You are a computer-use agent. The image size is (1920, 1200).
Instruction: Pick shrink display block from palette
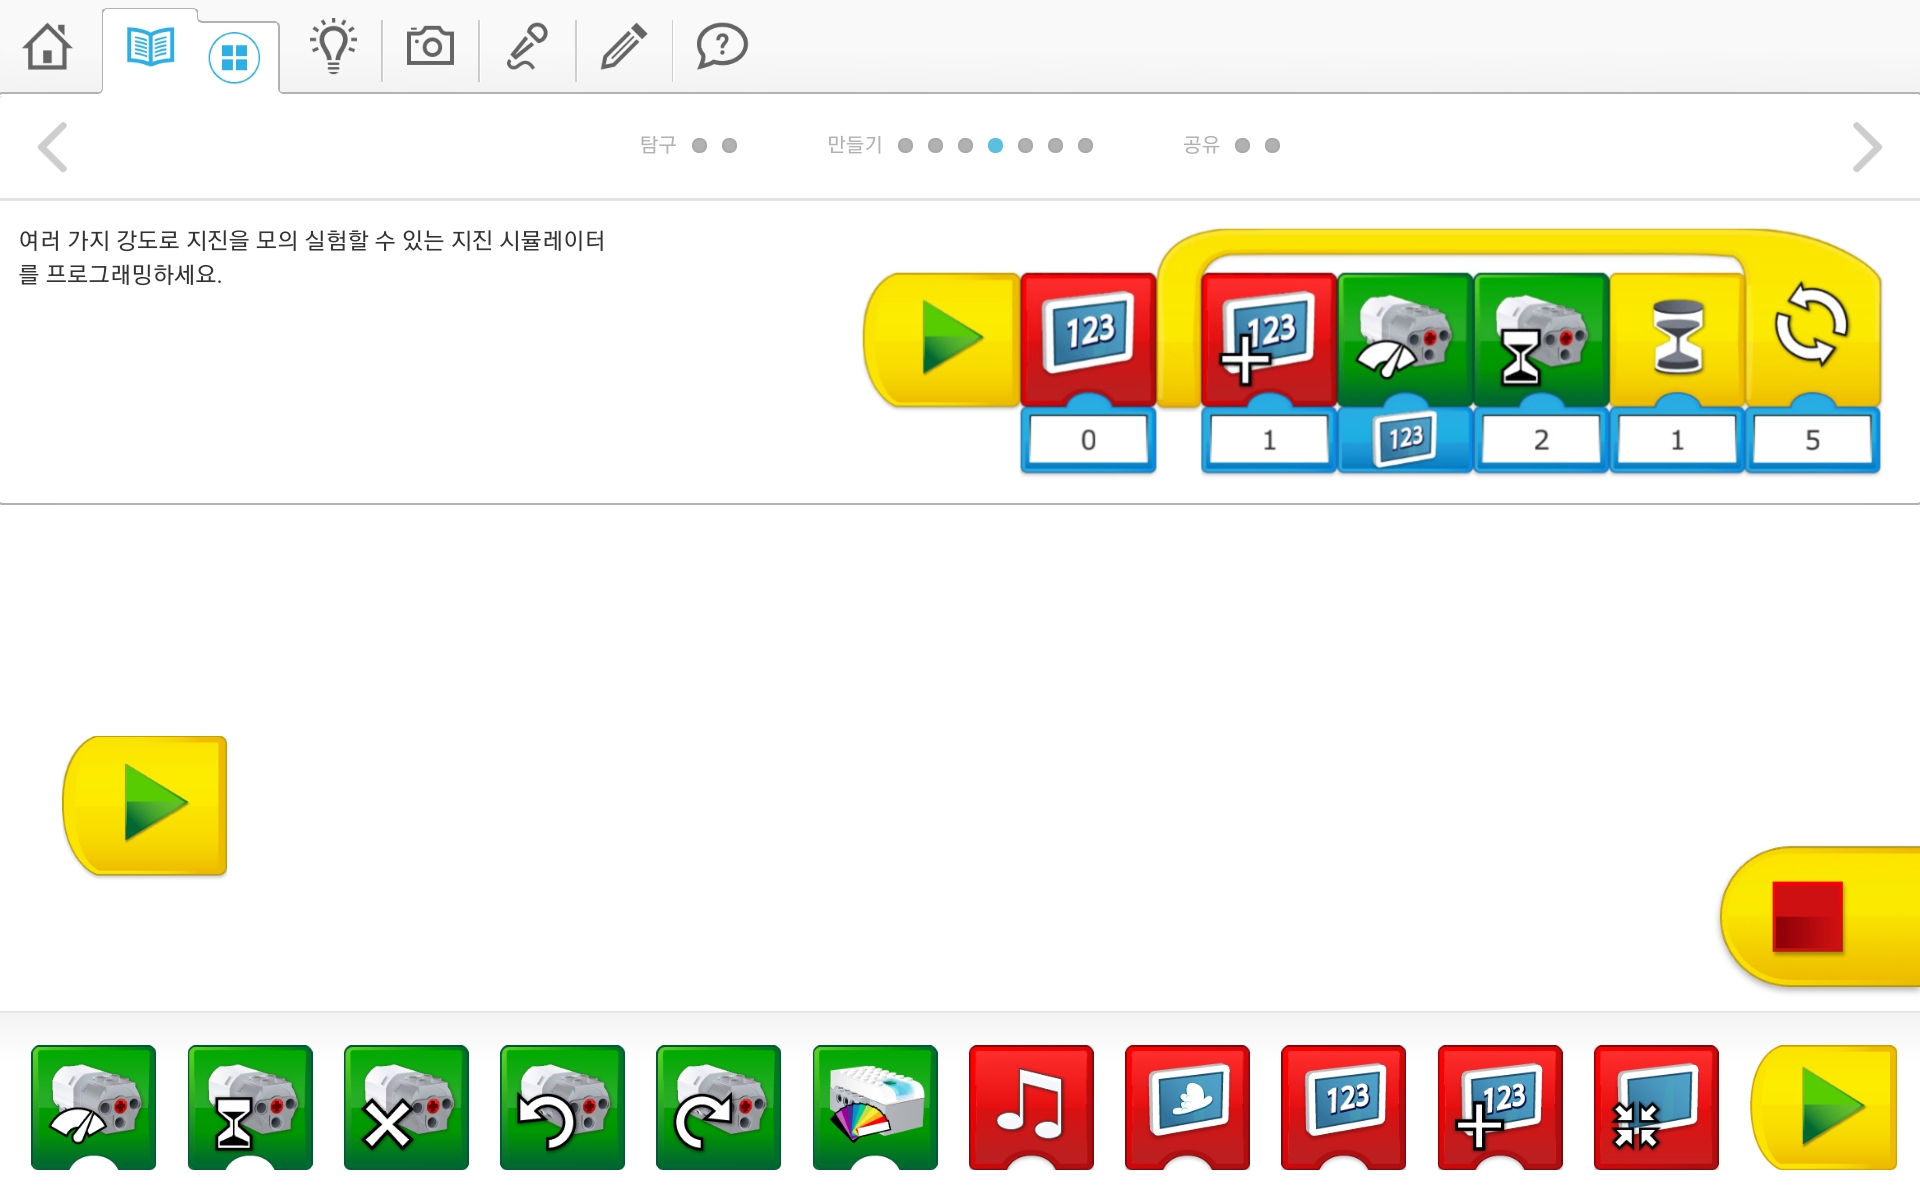click(x=1656, y=1107)
